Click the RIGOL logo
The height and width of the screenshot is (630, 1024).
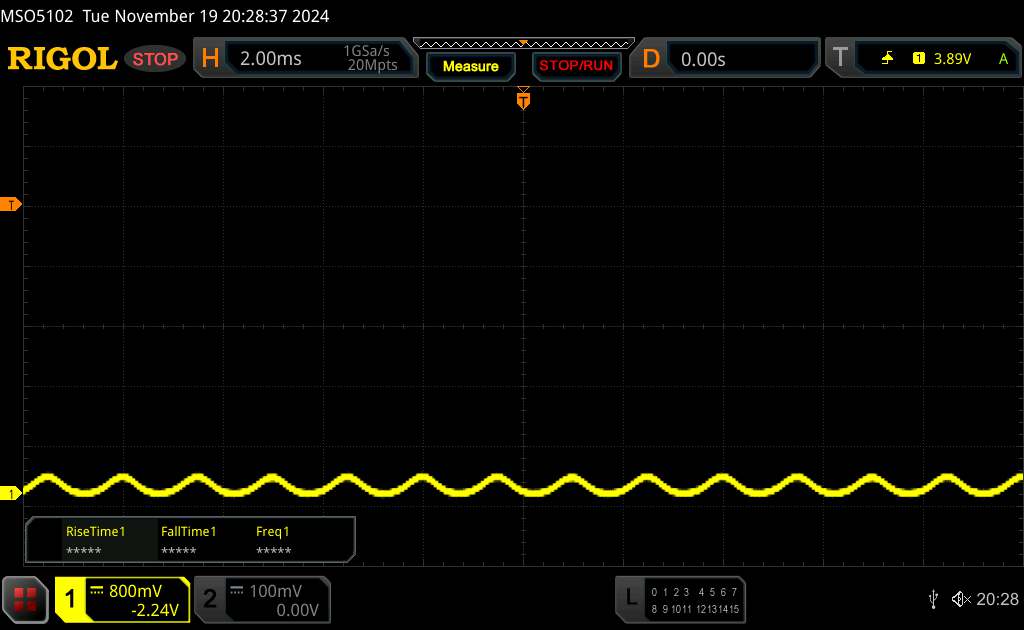[x=62, y=59]
